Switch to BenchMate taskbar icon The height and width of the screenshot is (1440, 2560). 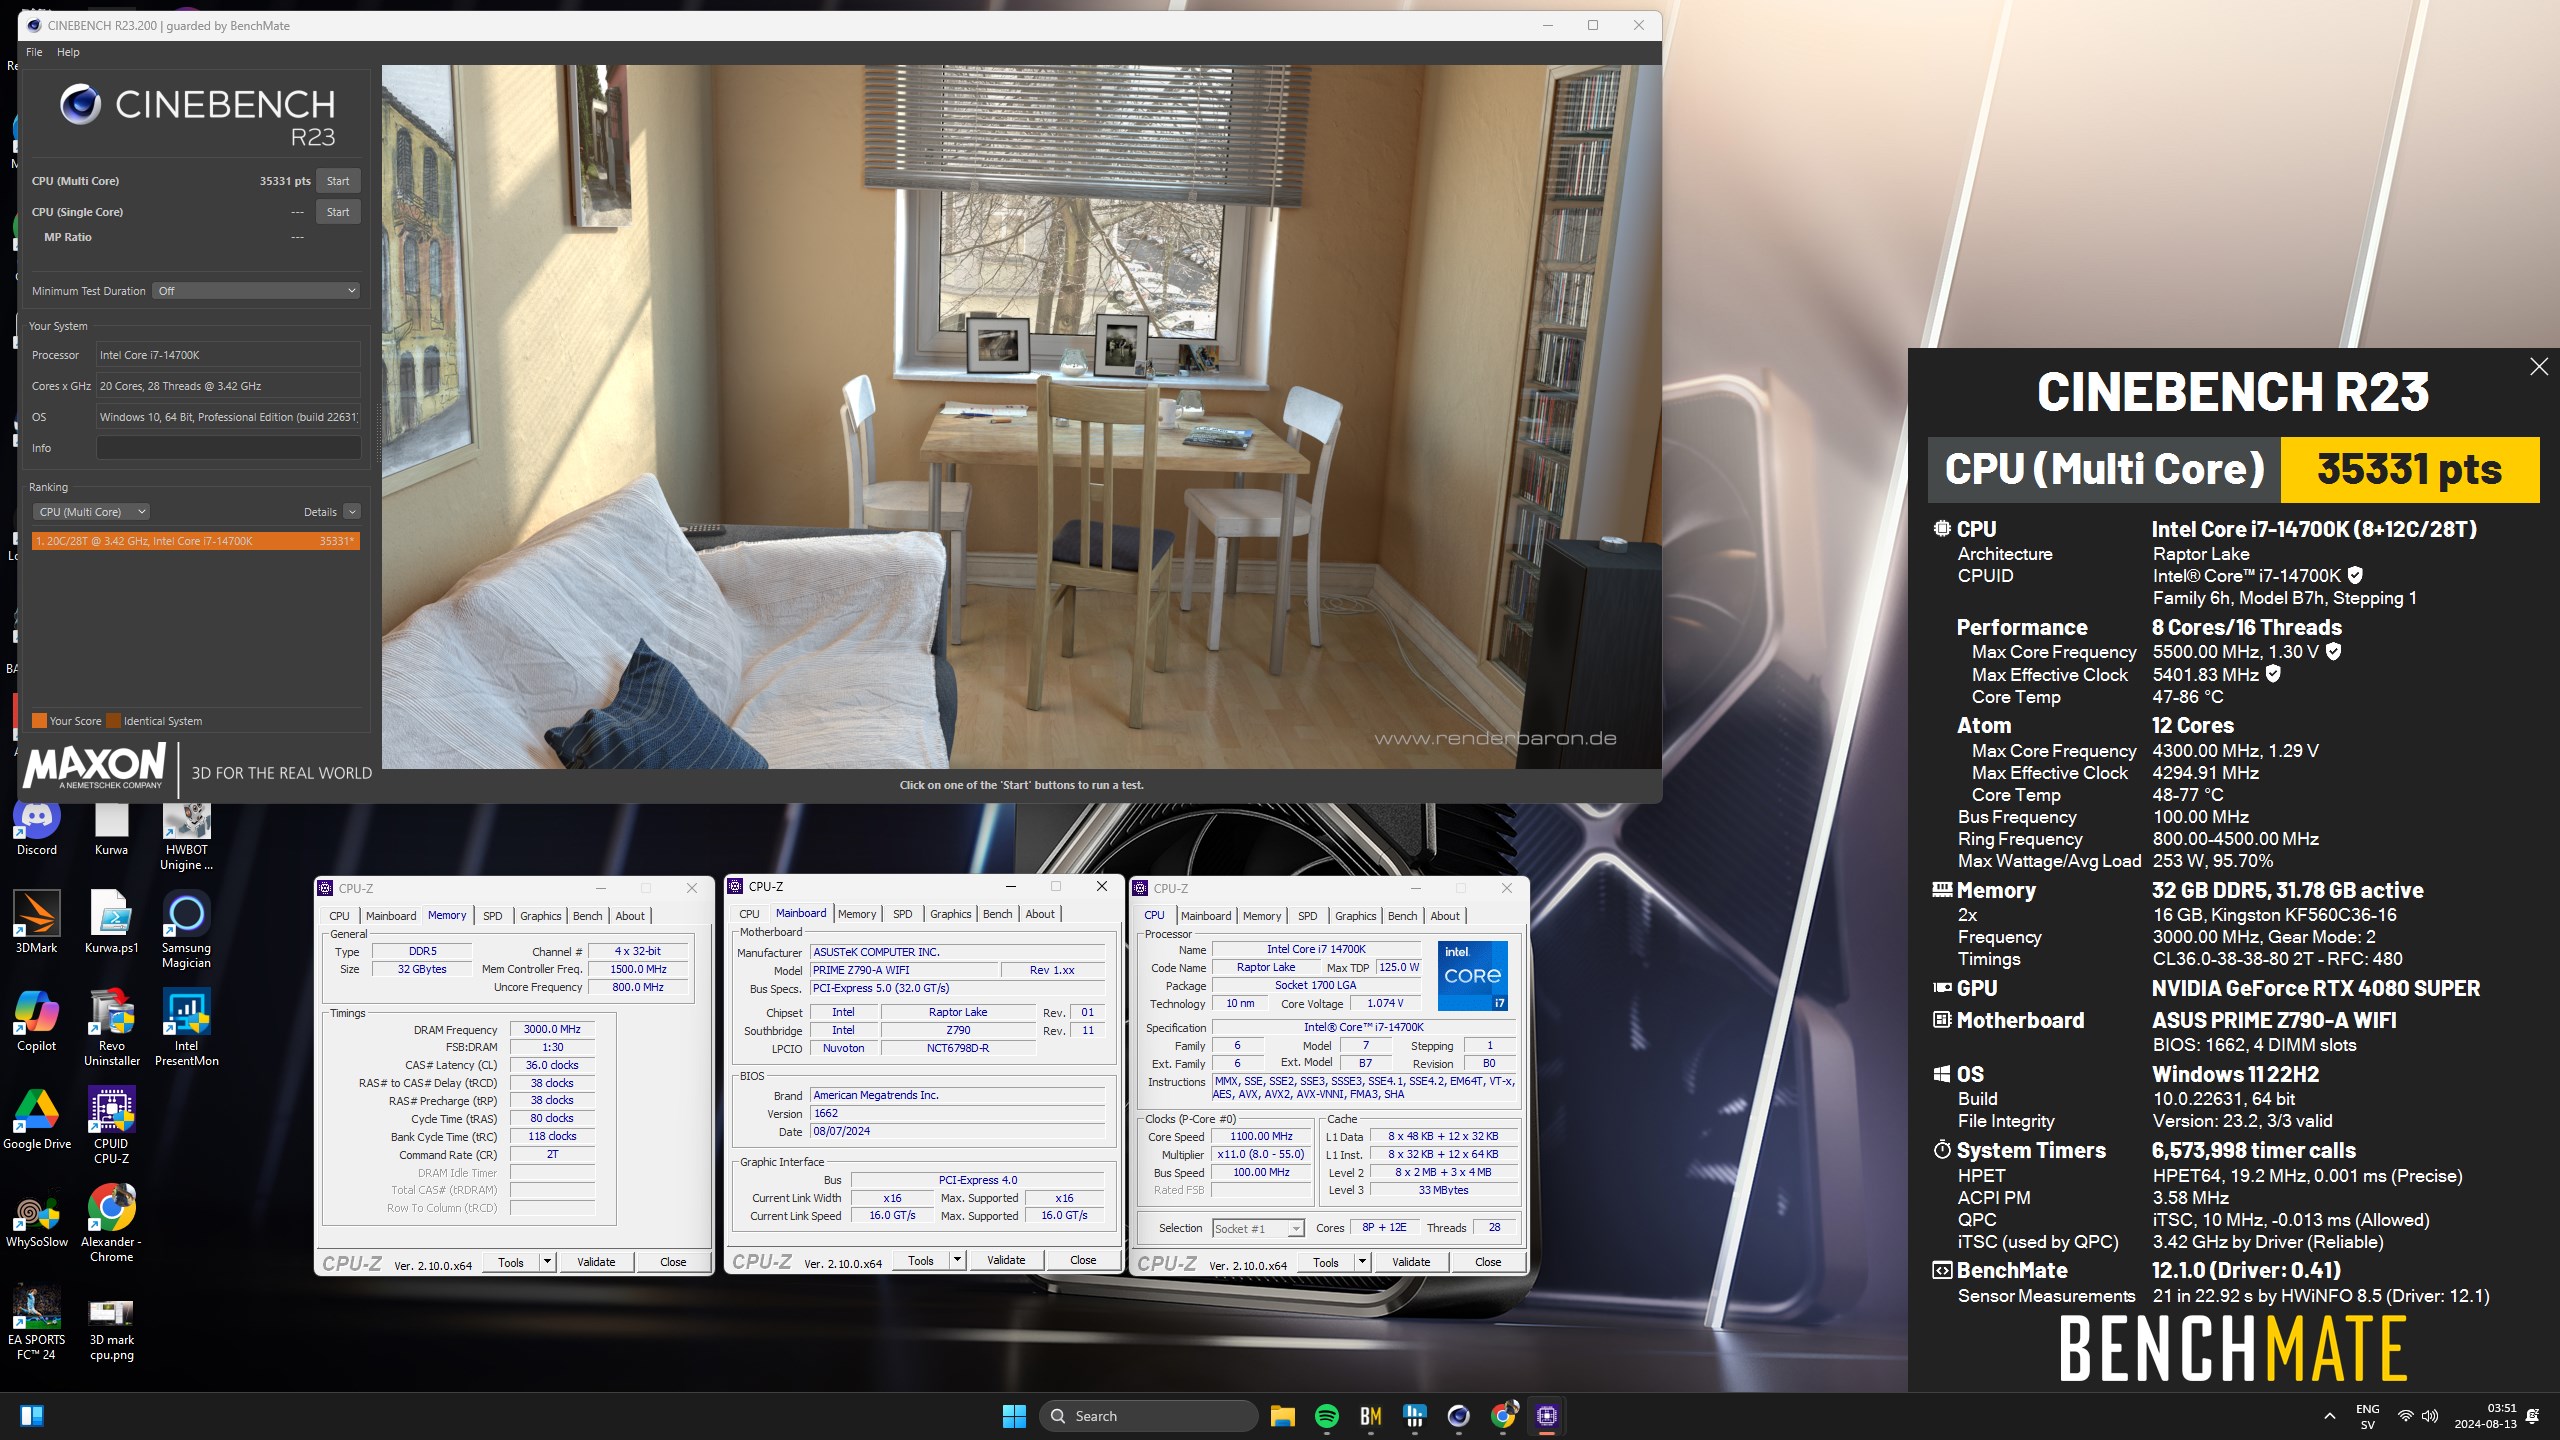pos(1371,1416)
